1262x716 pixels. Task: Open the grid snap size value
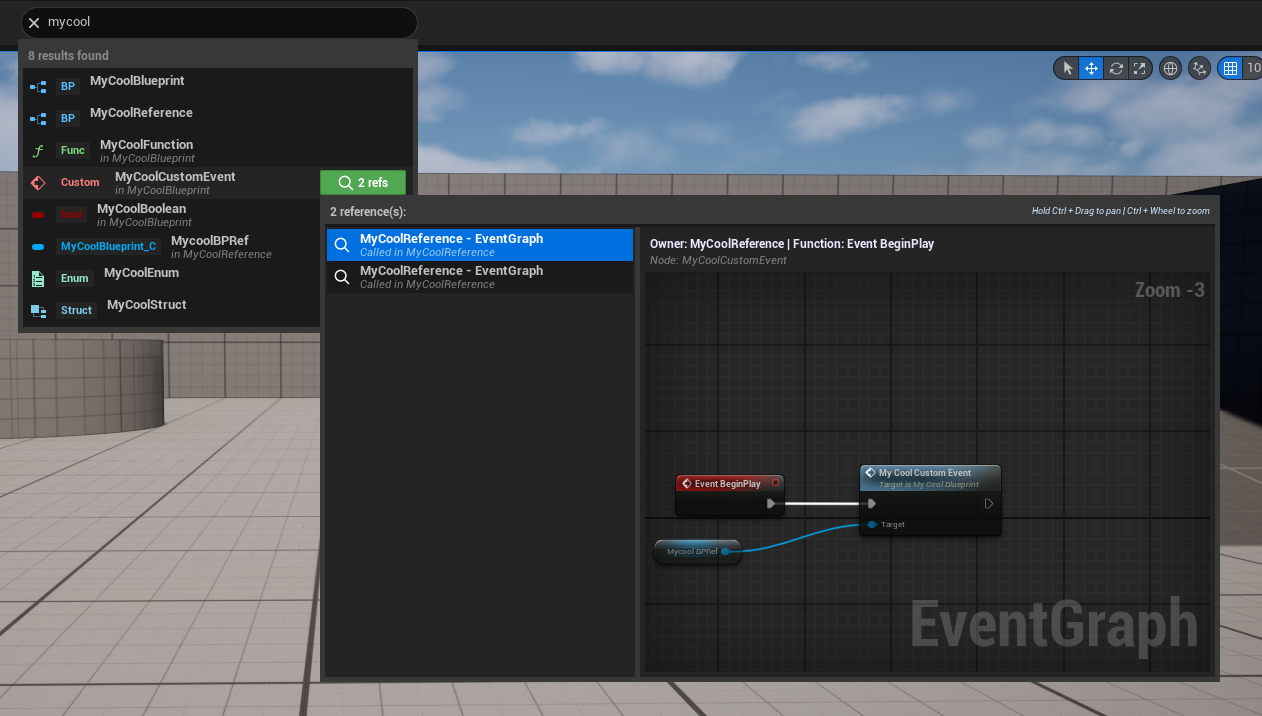pyautogui.click(x=1252, y=68)
